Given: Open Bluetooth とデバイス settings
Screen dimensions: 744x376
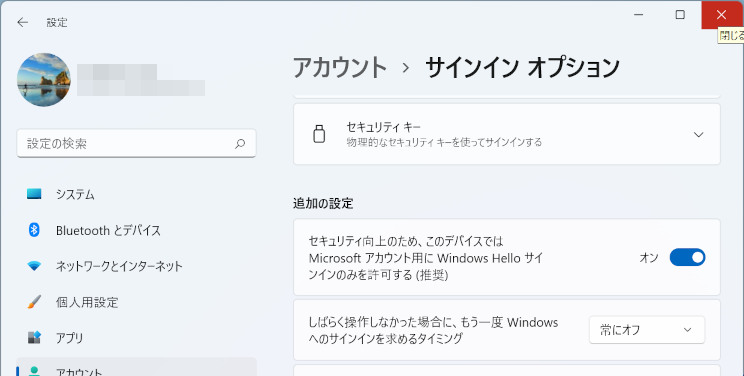Looking at the screenshot, I should pyautogui.click(x=136, y=230).
